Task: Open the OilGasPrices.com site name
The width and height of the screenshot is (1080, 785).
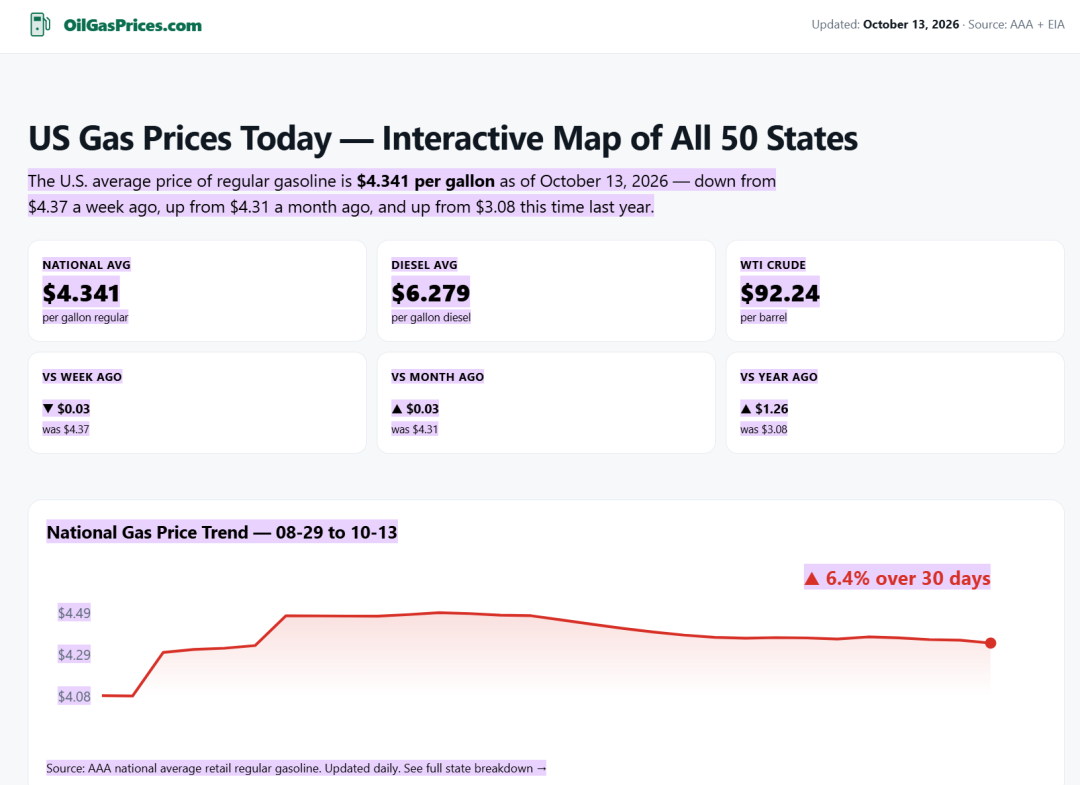Action: pyautogui.click(x=132, y=25)
